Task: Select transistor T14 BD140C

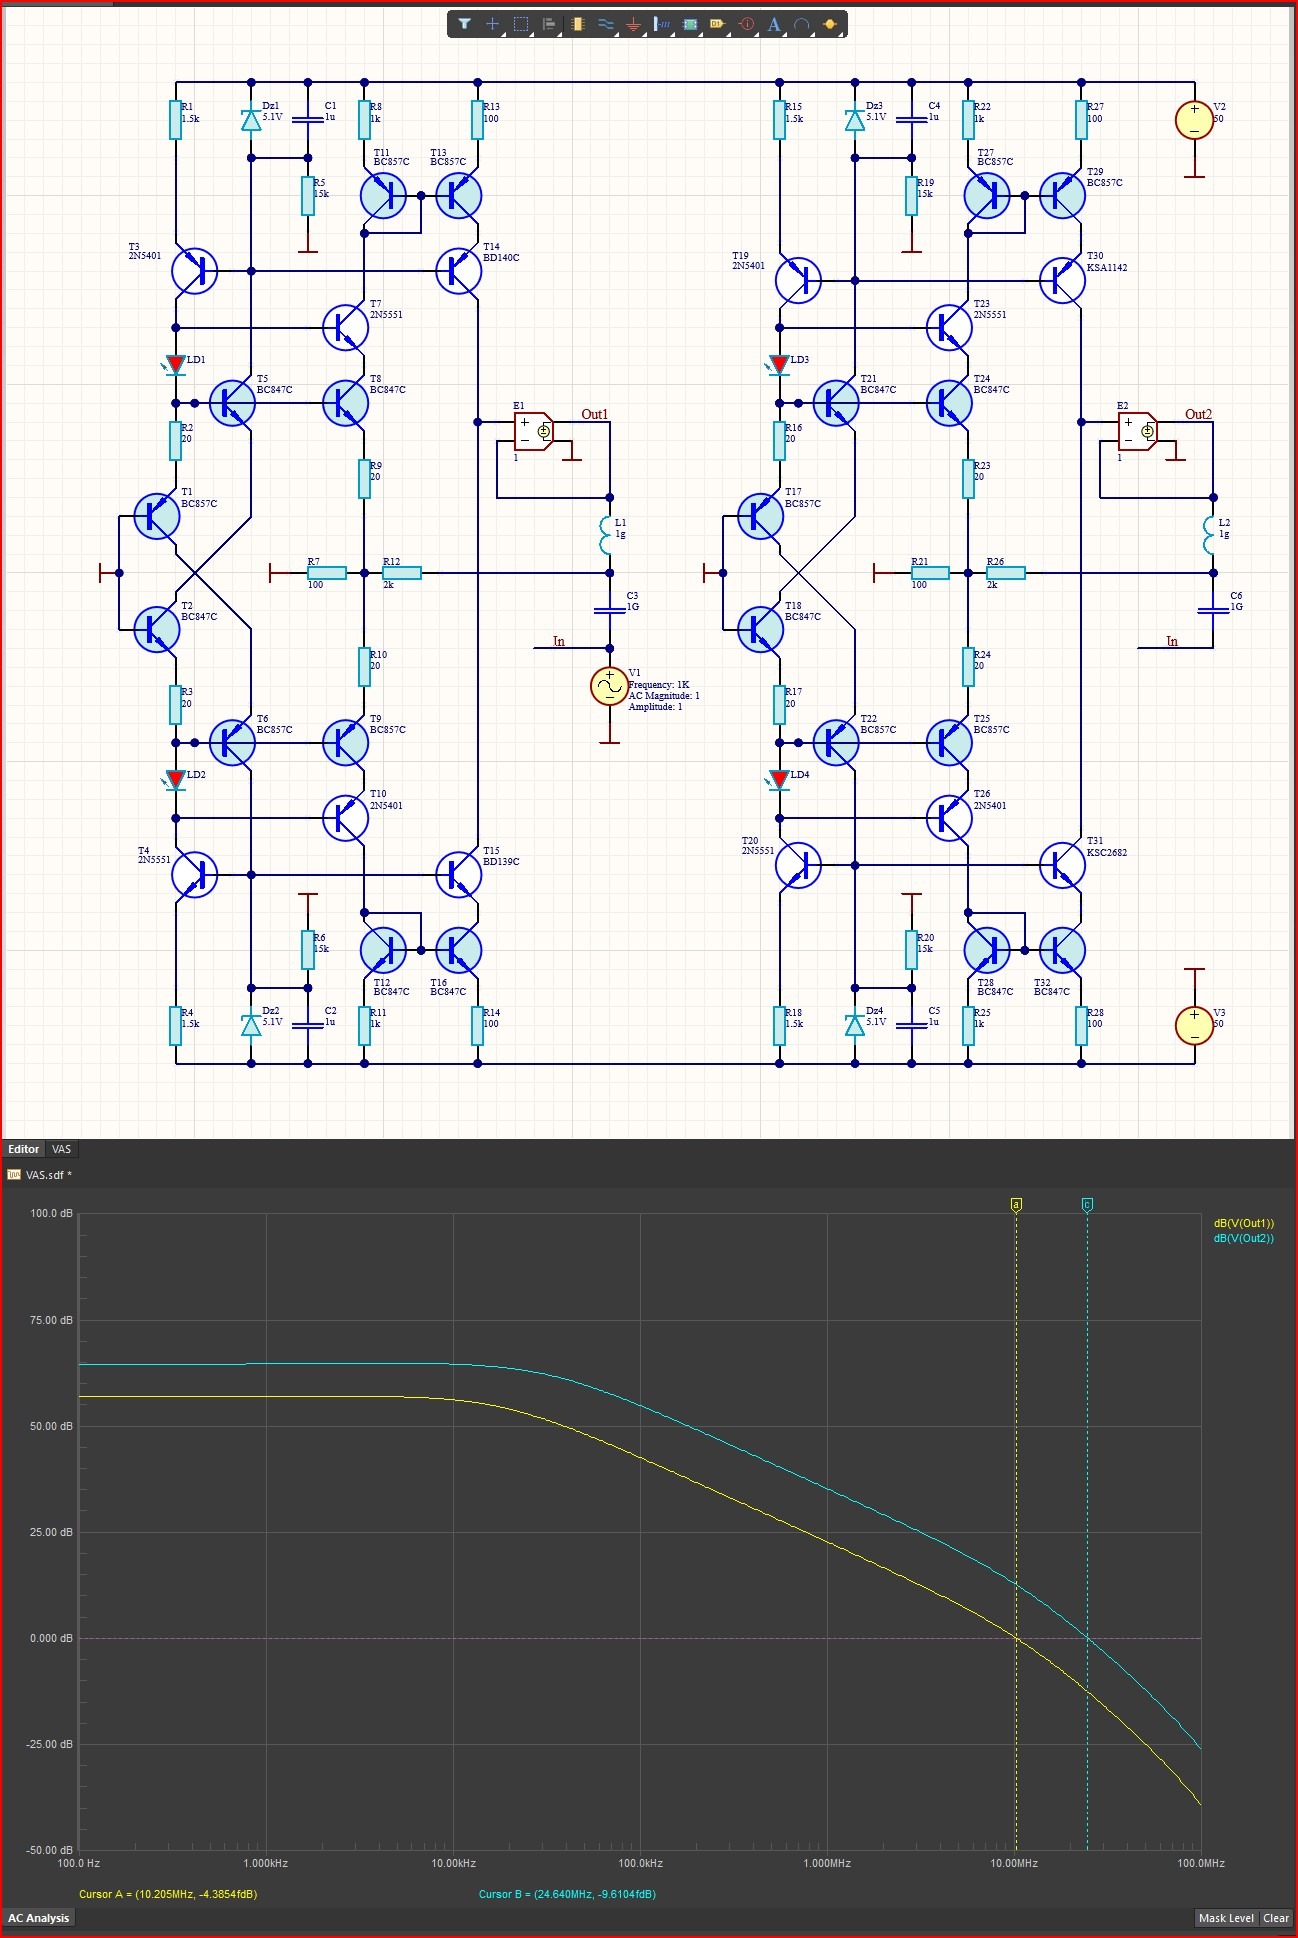Action: click(459, 271)
